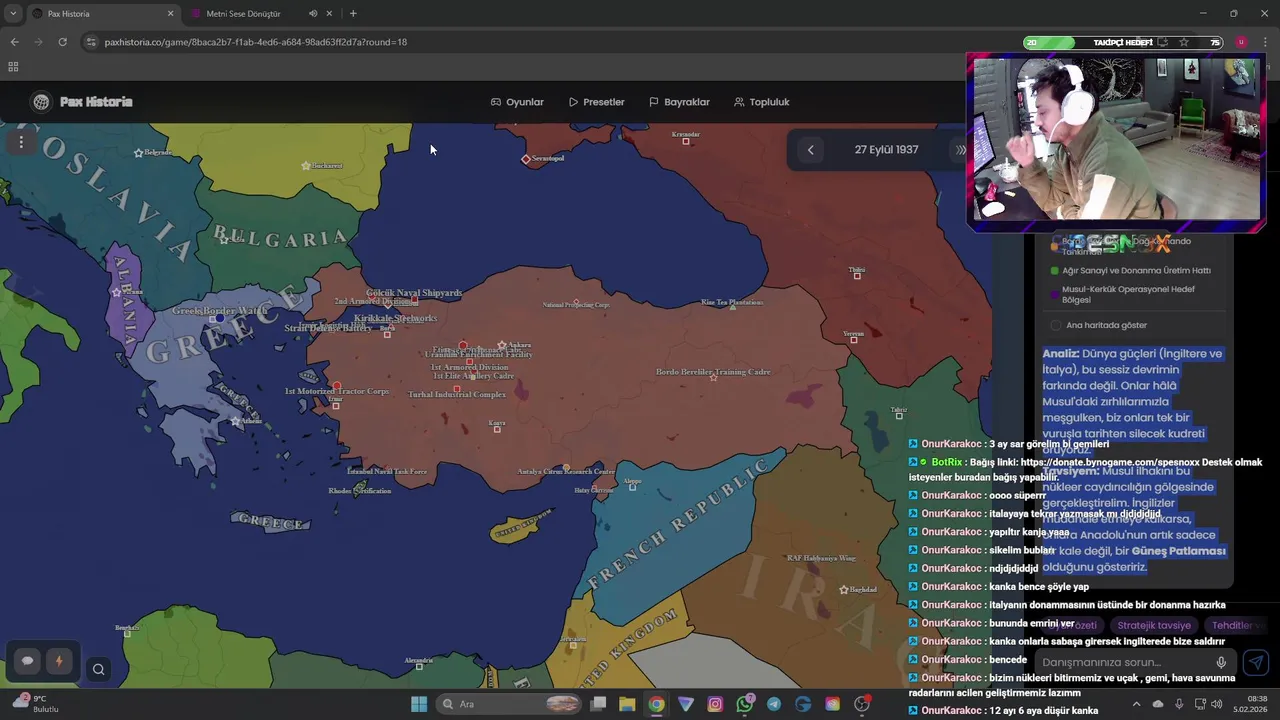Select Rize Tea Plantations marker

pos(732,303)
